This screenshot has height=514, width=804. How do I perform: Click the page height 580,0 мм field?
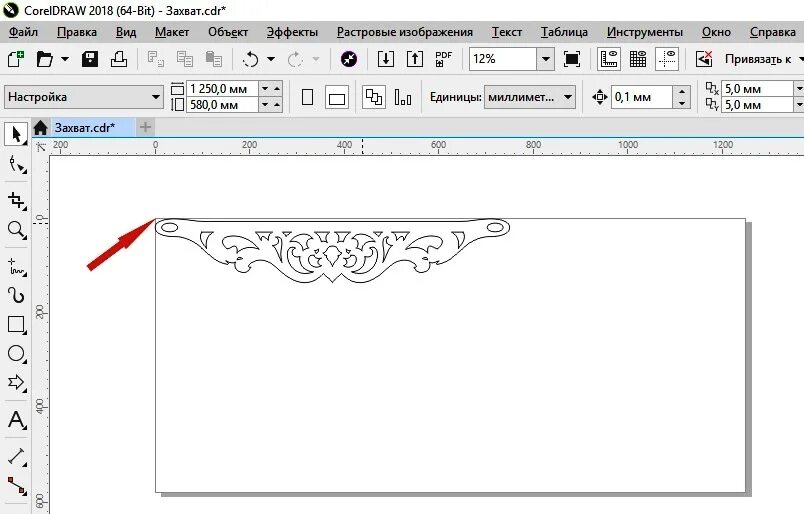point(222,105)
